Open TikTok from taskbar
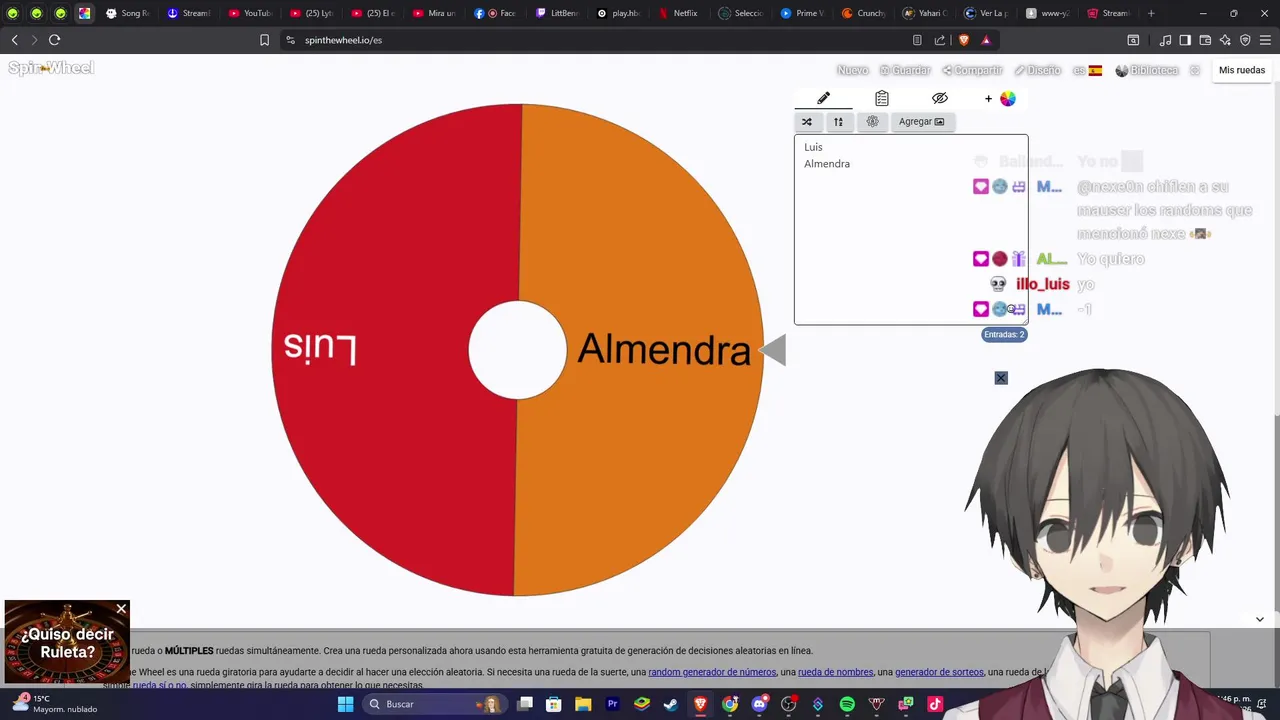Image resolution: width=1280 pixels, height=720 pixels. [935, 704]
